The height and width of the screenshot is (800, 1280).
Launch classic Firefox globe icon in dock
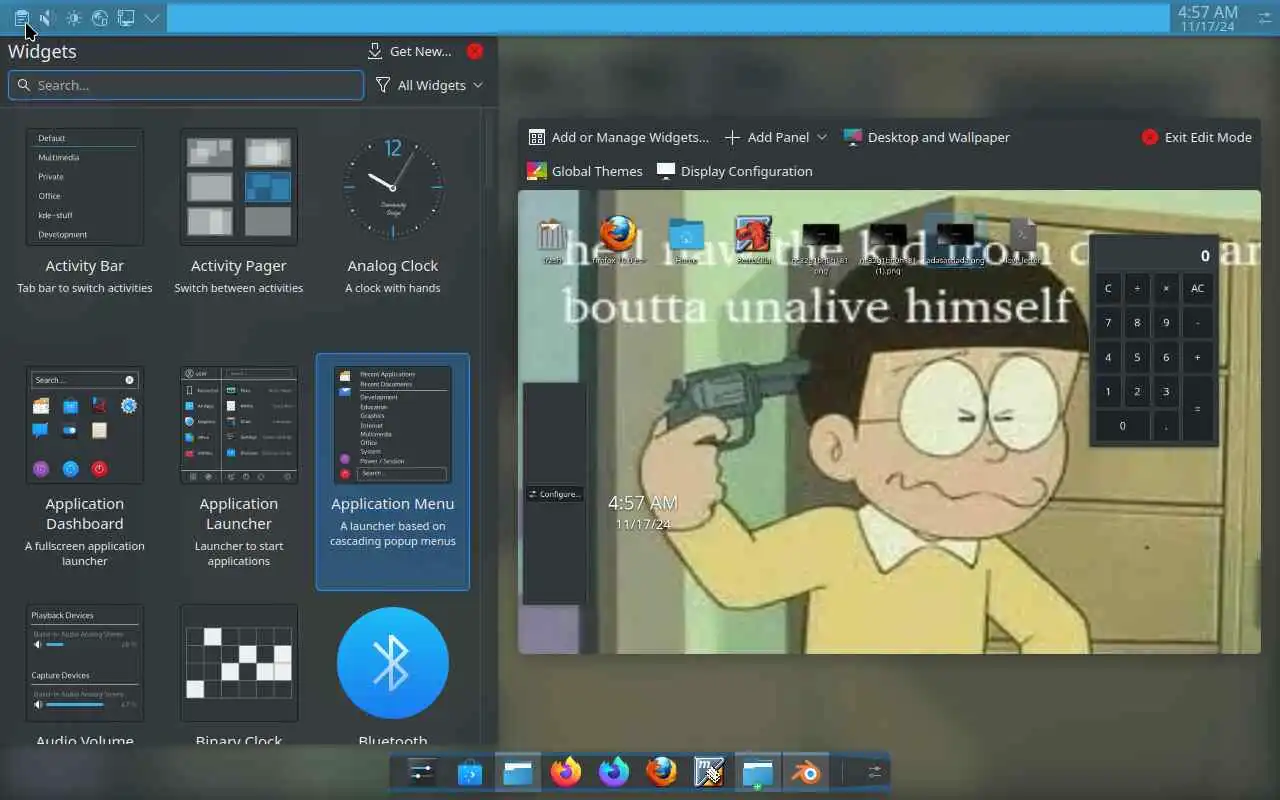coord(661,772)
